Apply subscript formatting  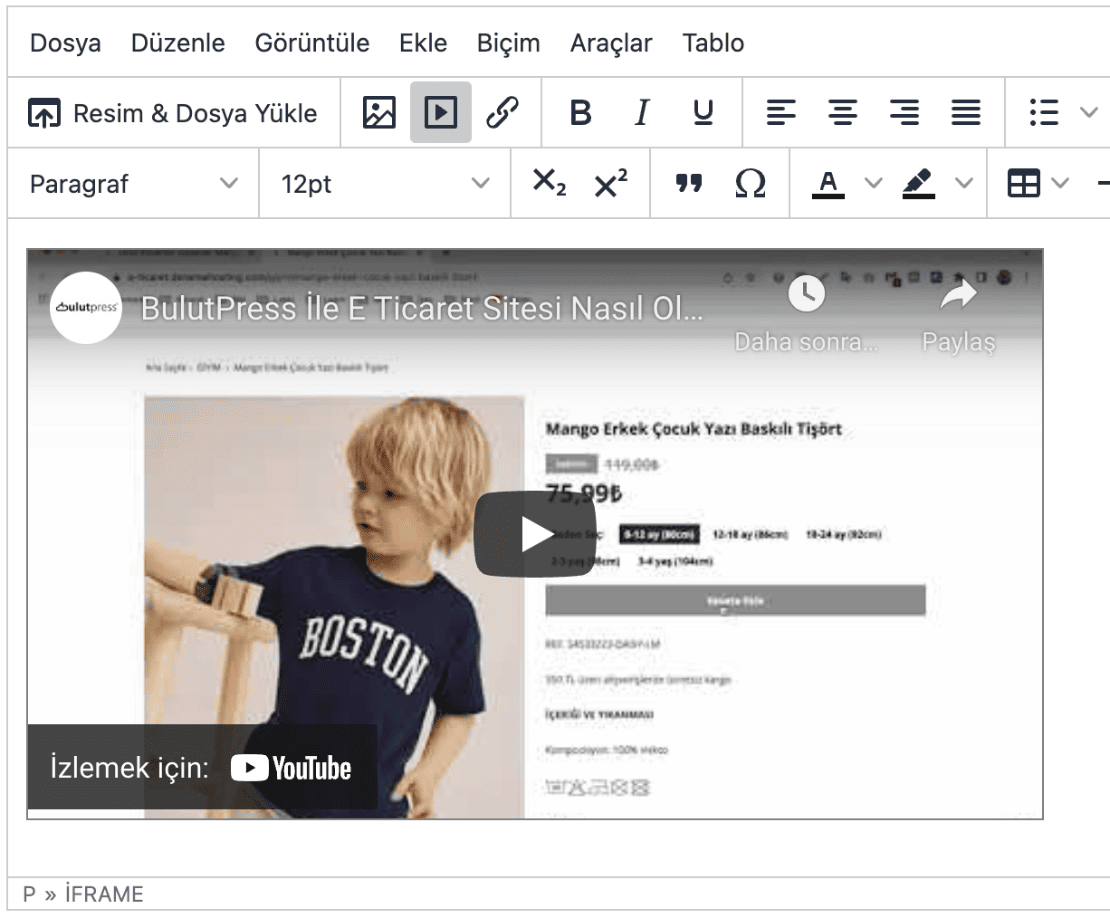[x=548, y=184]
